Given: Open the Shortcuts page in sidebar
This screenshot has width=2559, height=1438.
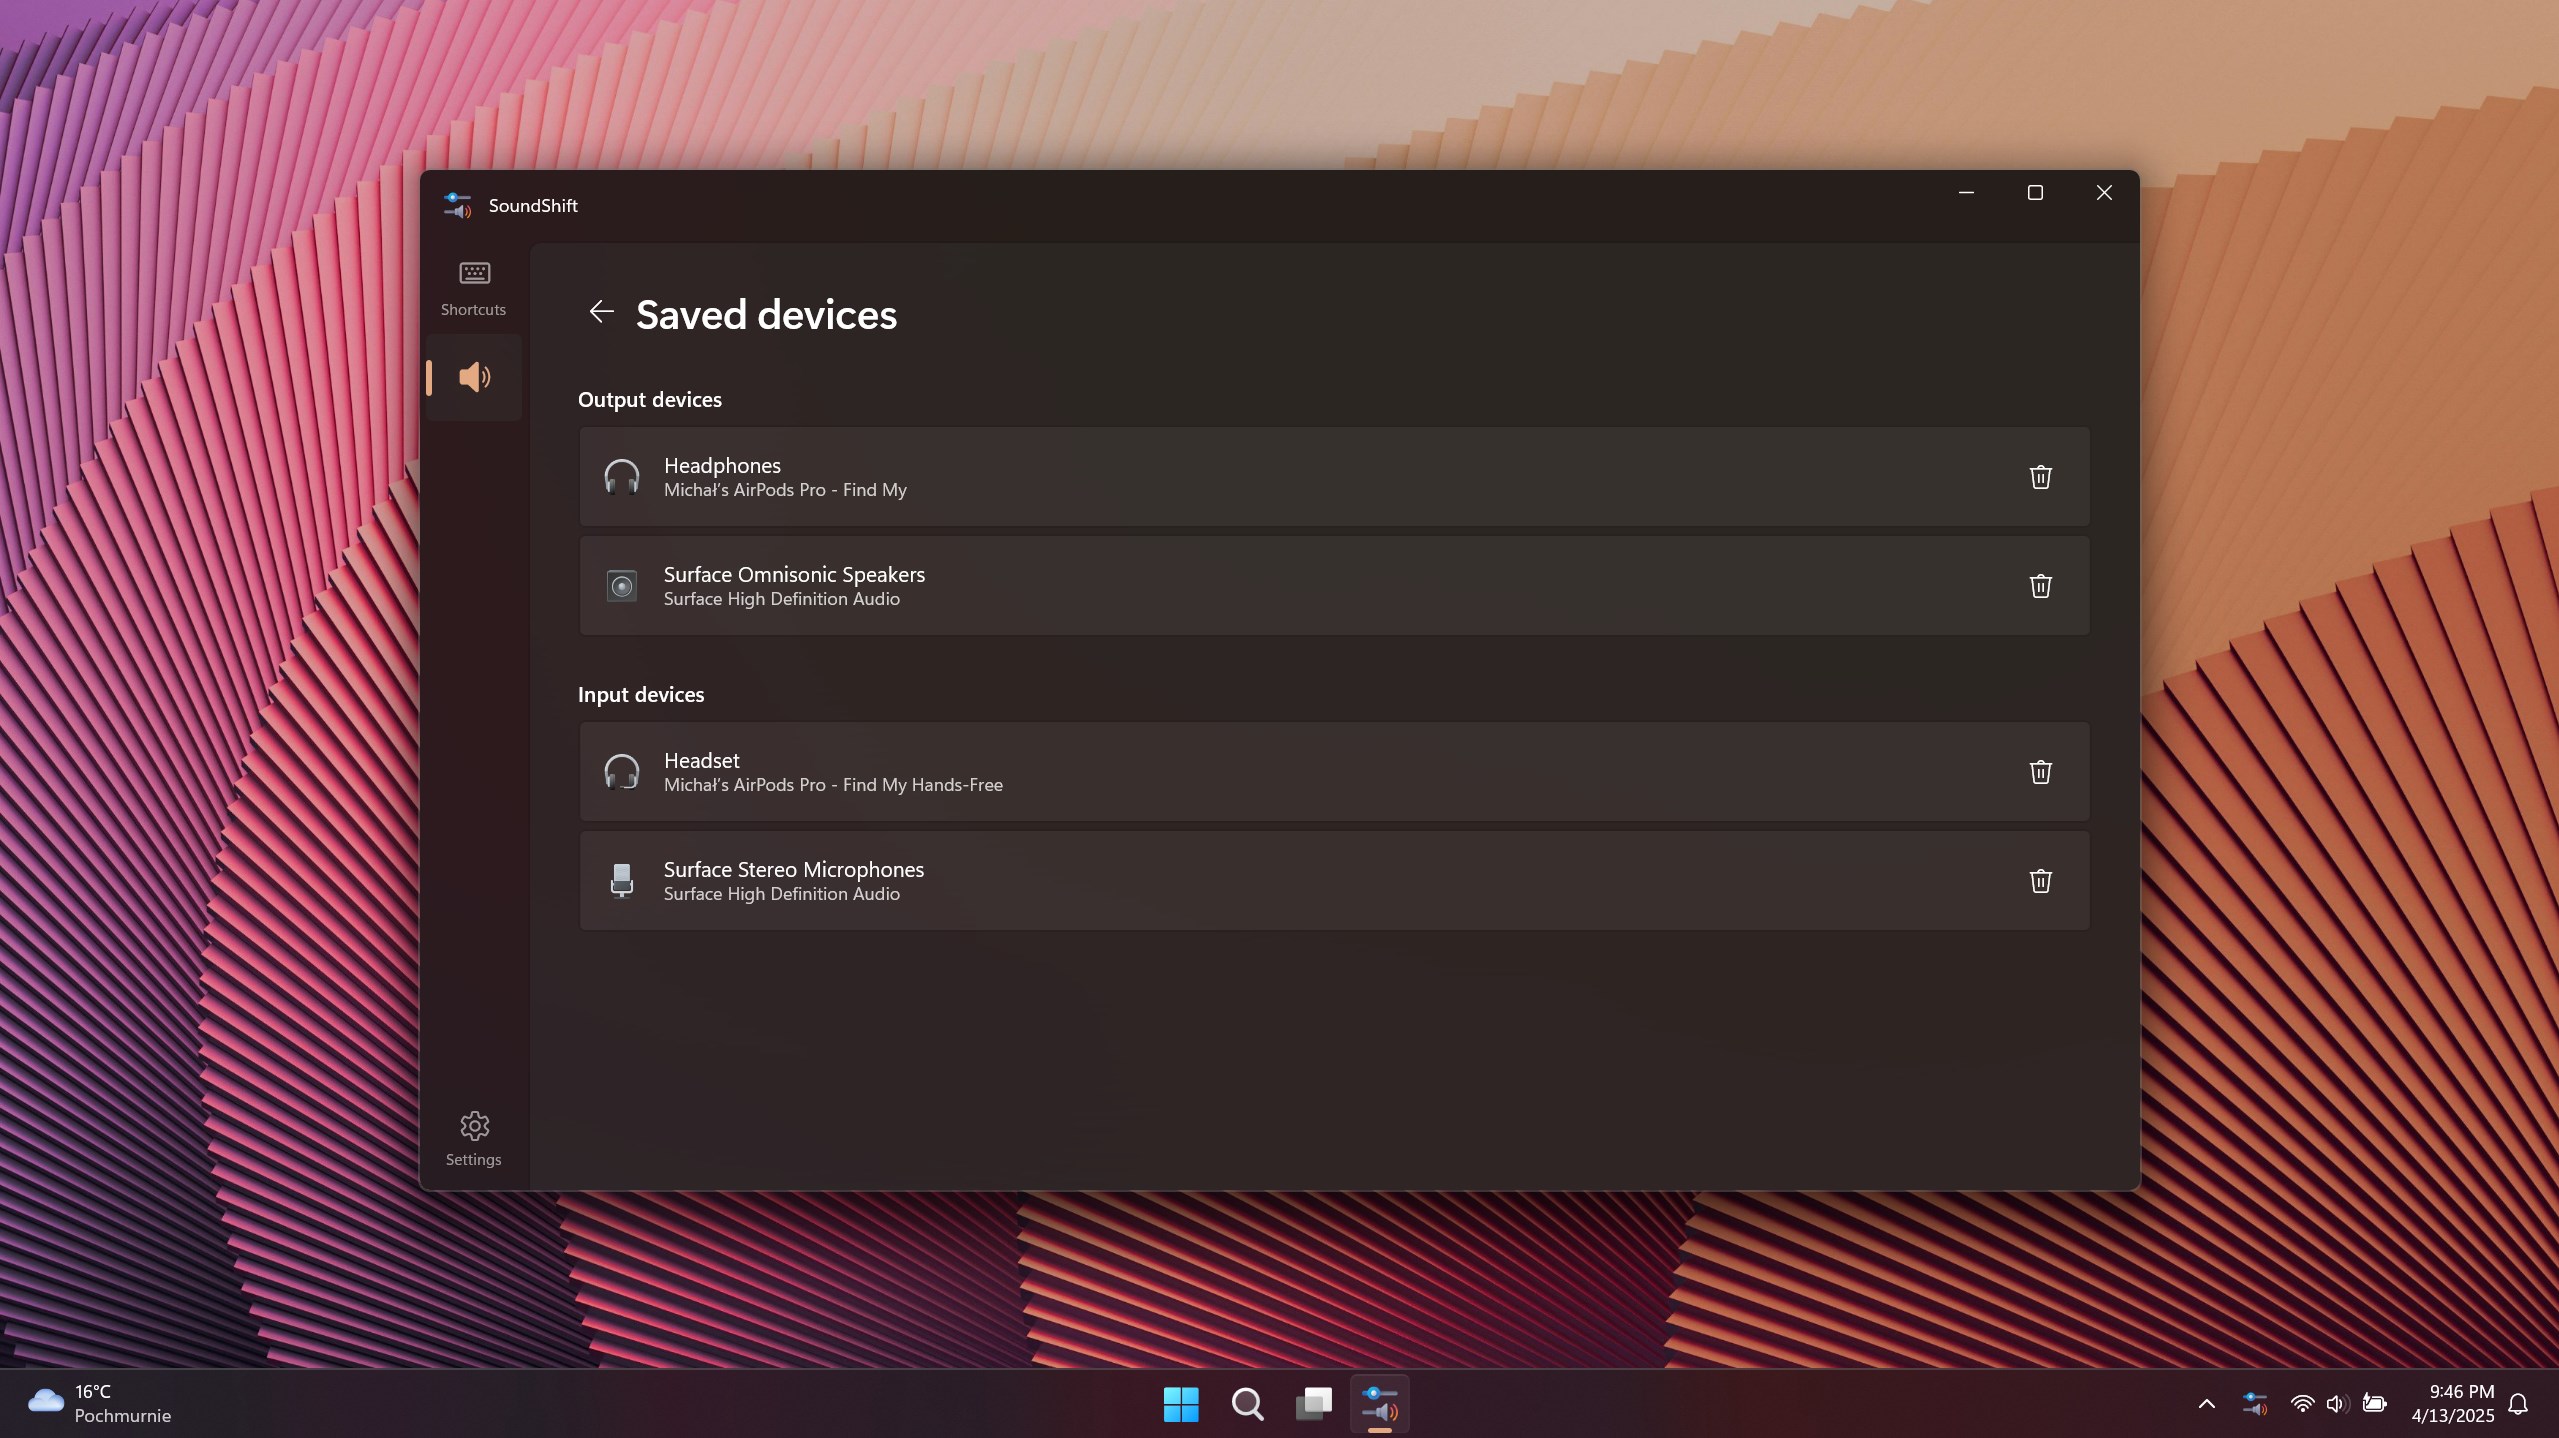Looking at the screenshot, I should coord(474,289).
